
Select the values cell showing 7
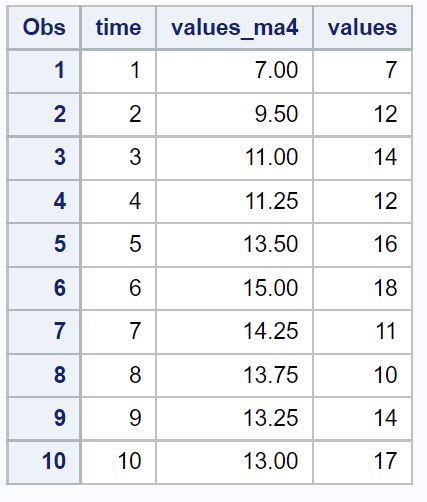(362, 71)
